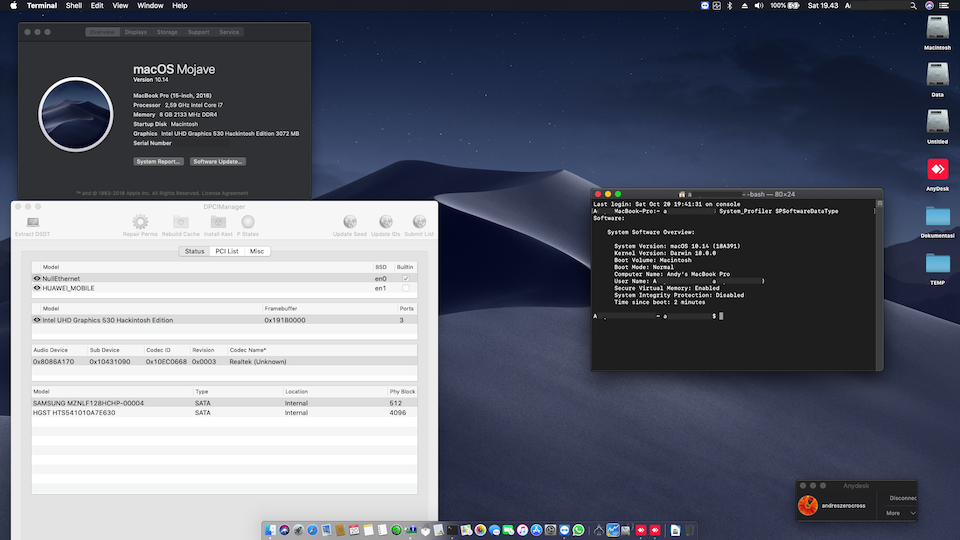Image resolution: width=960 pixels, height=540 pixels.
Task: Uncheck Builtin checkbox for NullEthernet
Action: tap(405, 278)
